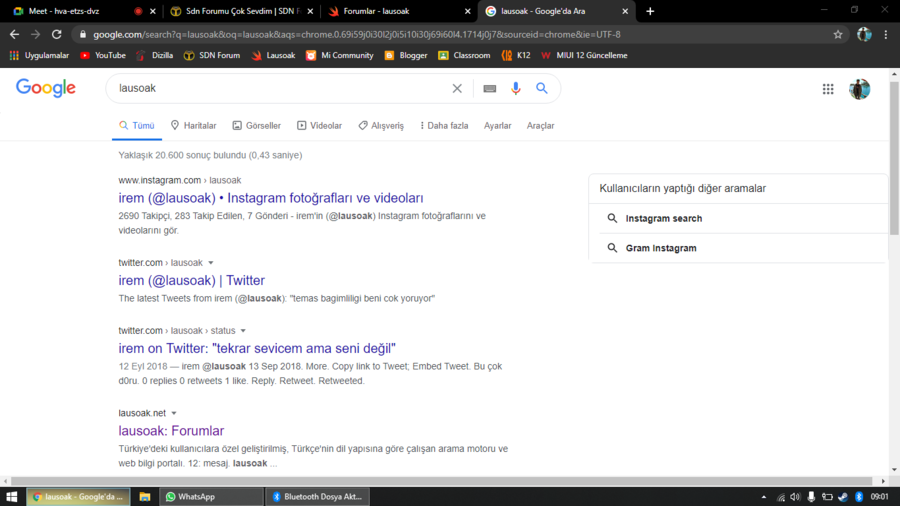Expand lausoak.net result options arrow

(x=174, y=413)
